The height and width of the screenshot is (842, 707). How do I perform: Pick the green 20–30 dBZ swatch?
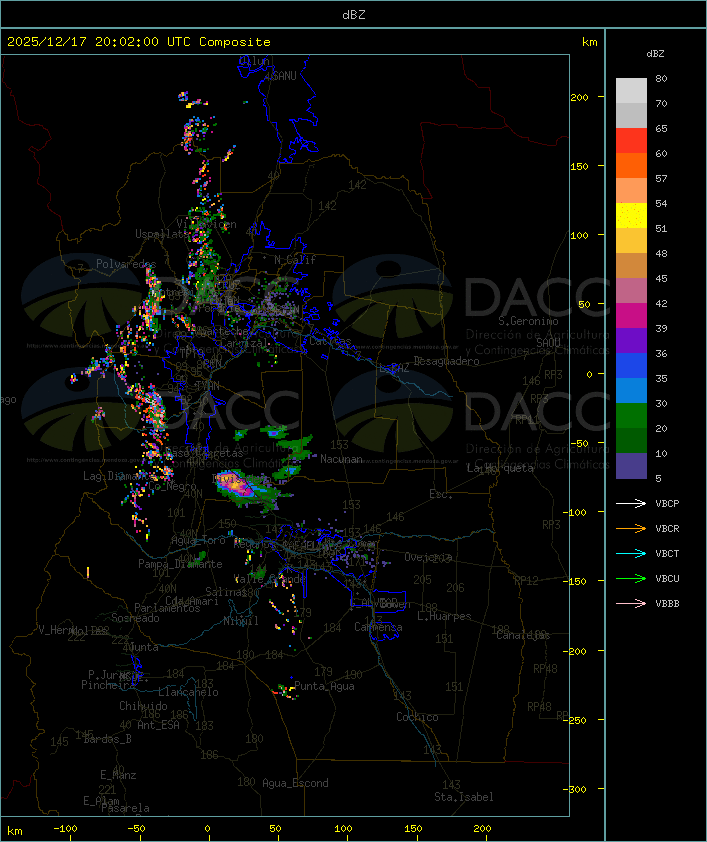click(x=631, y=416)
